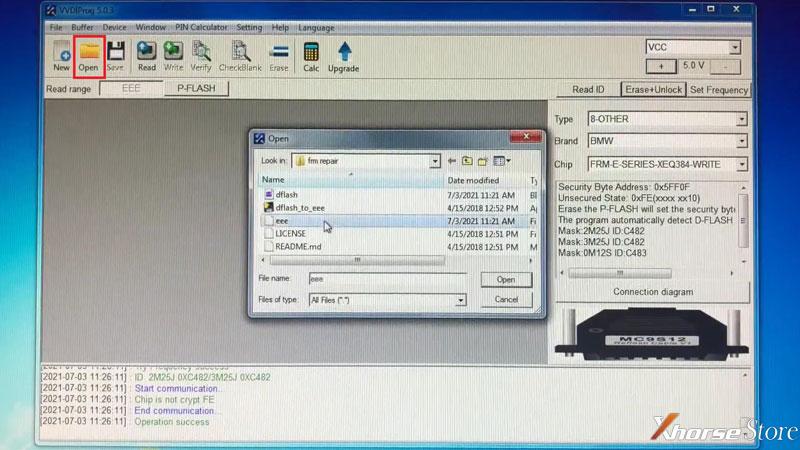This screenshot has height=450, width=800.
Task: Click 'Operation success' log line
Action: 171,422
